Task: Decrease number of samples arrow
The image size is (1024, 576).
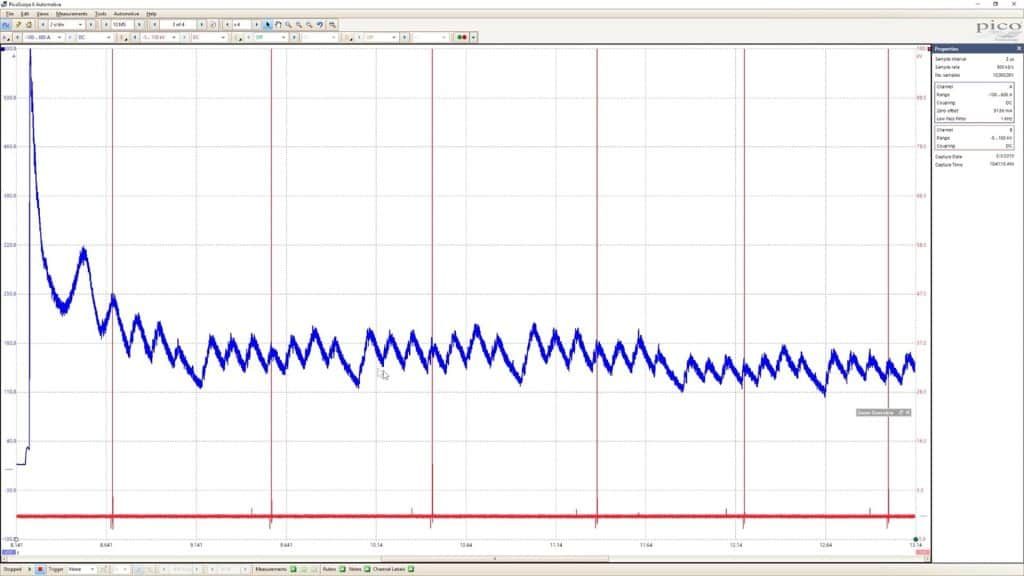Action: [106, 24]
